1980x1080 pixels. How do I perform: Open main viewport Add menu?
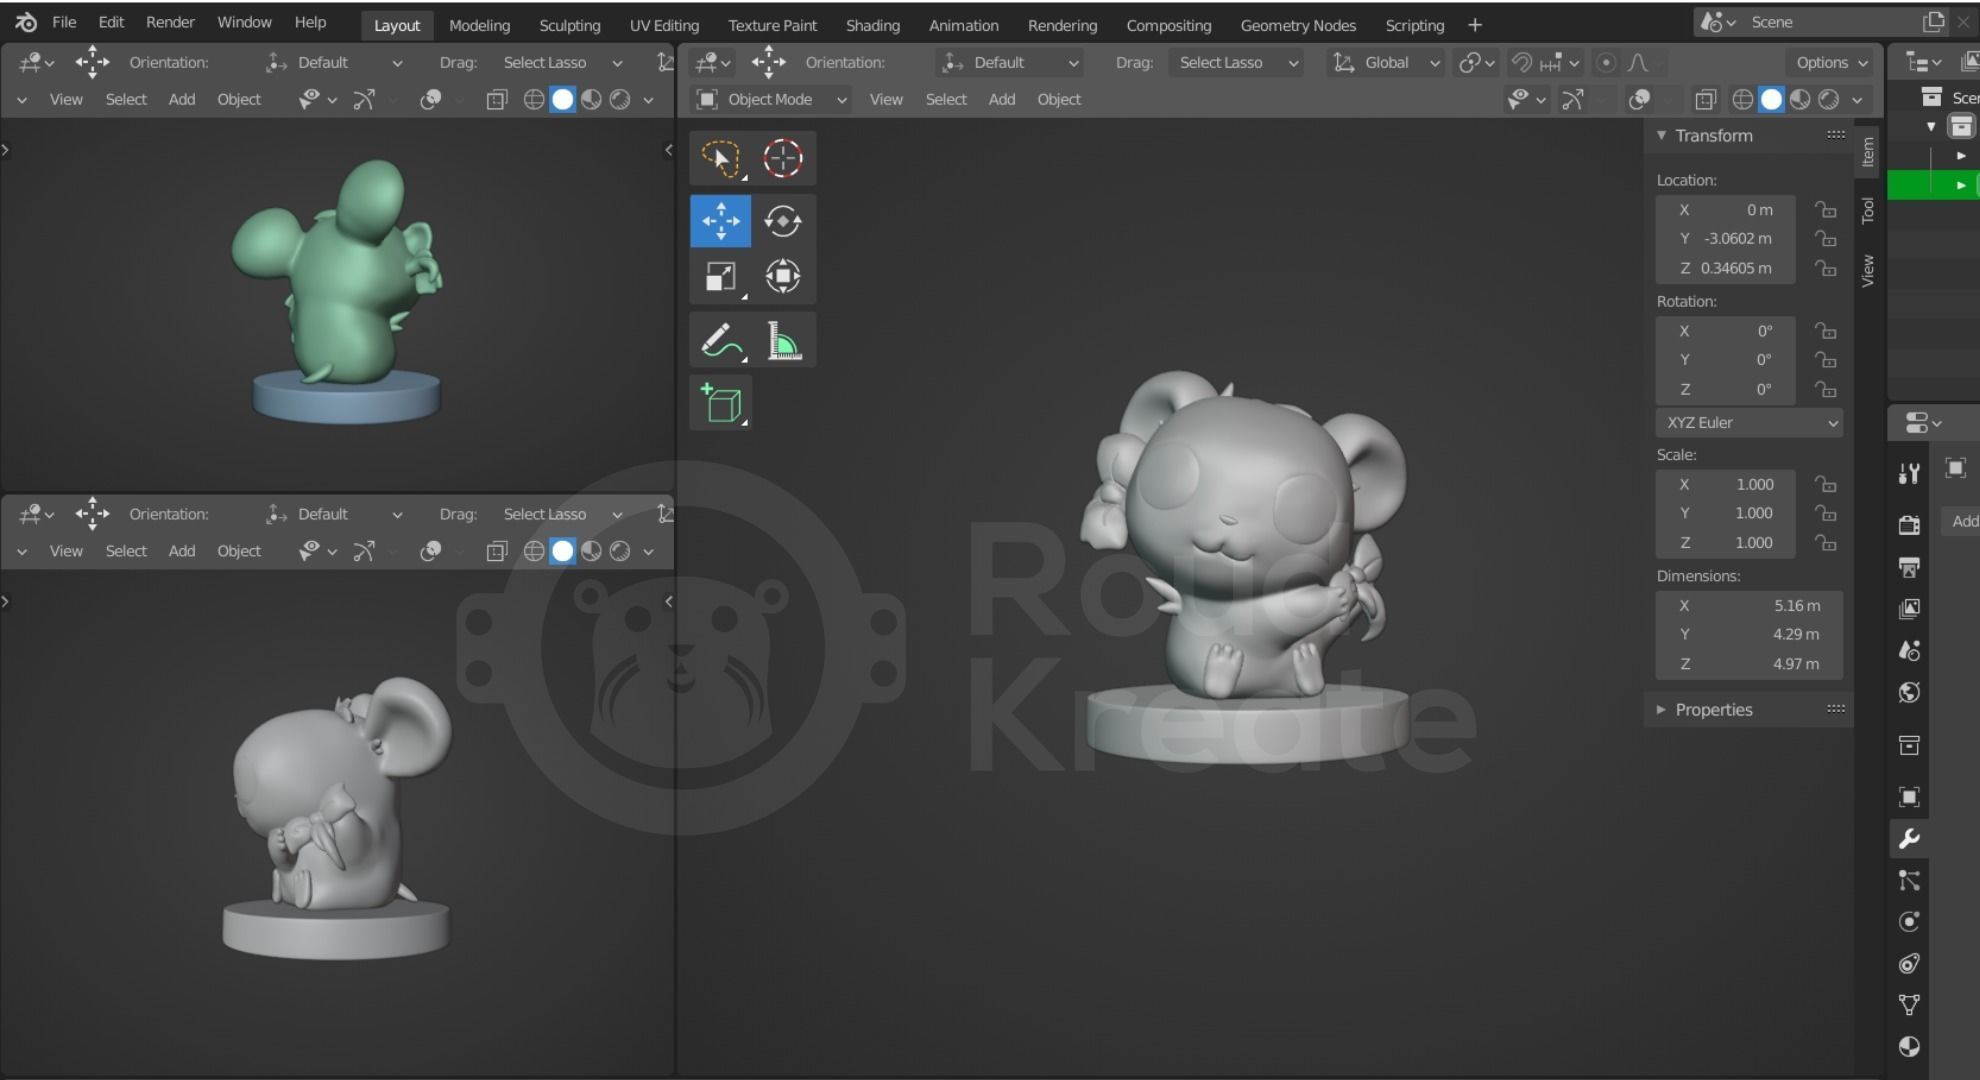click(x=1001, y=99)
